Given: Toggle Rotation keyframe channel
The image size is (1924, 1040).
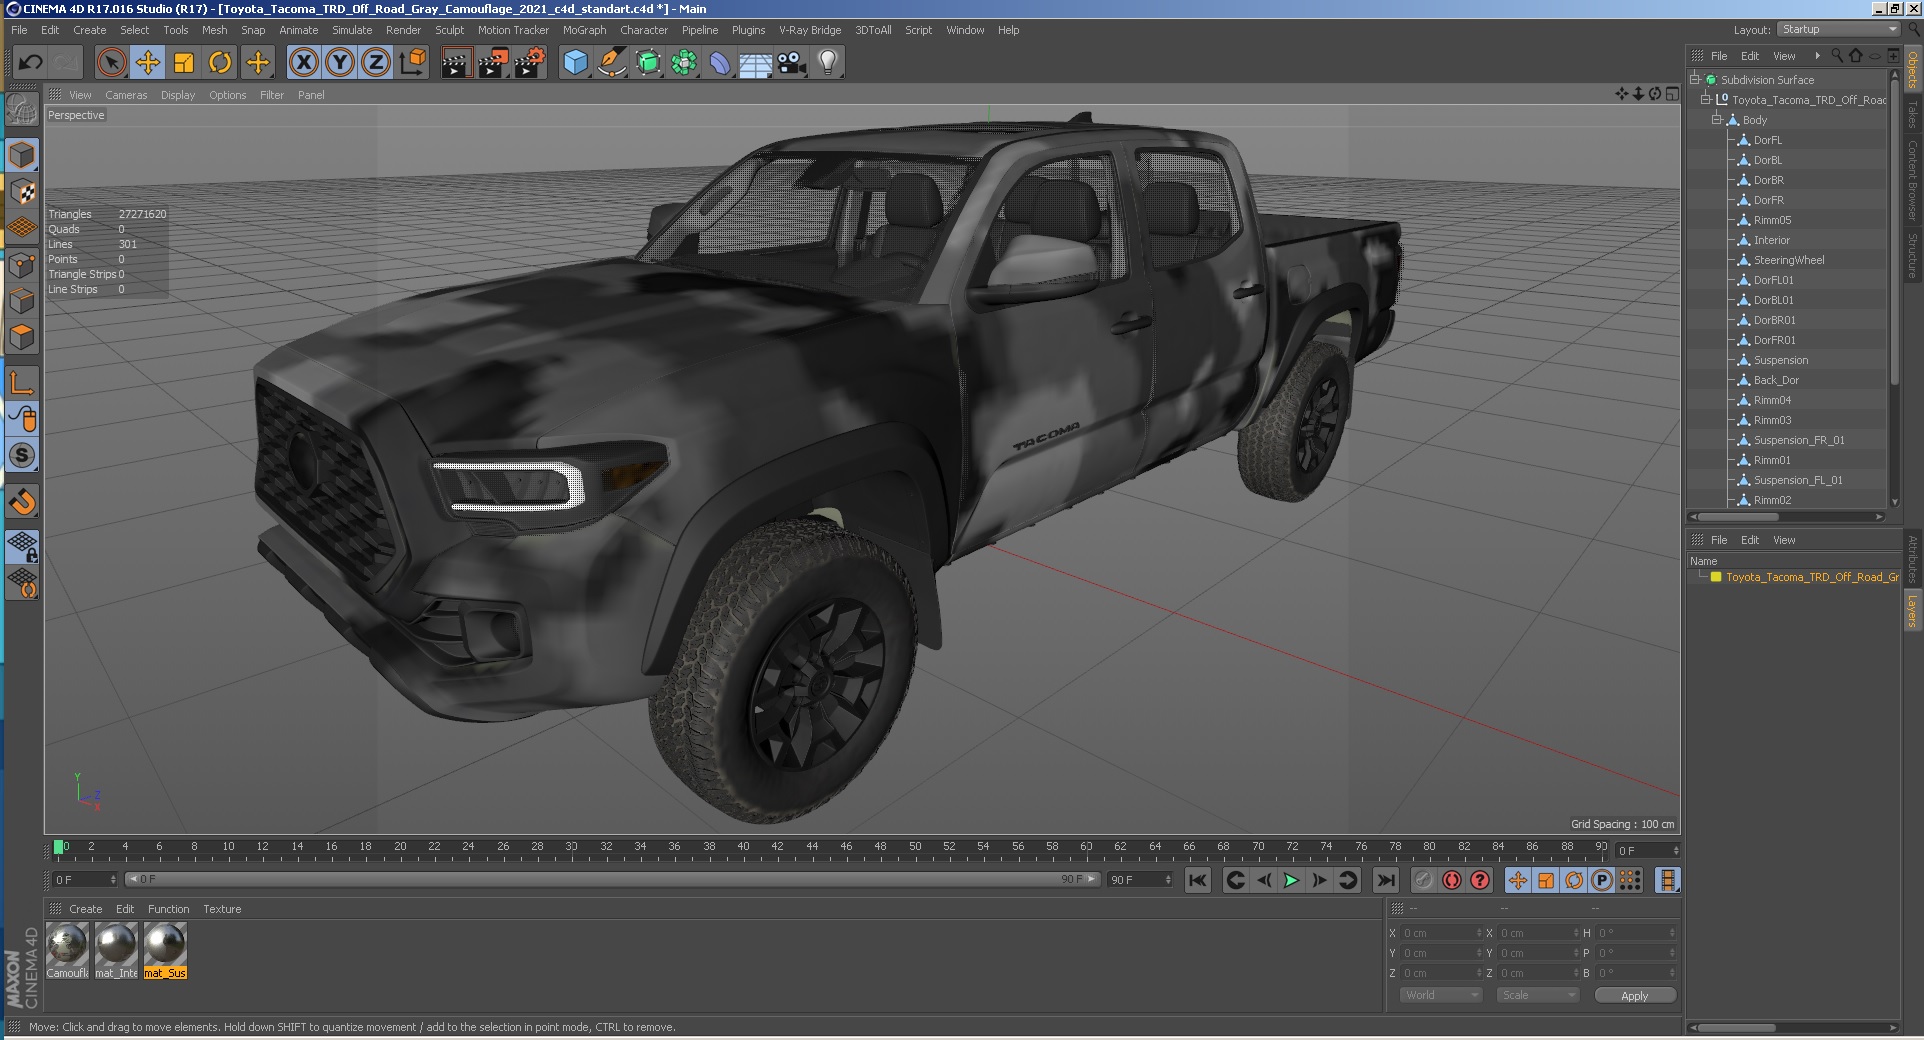Looking at the screenshot, I should tap(1574, 880).
